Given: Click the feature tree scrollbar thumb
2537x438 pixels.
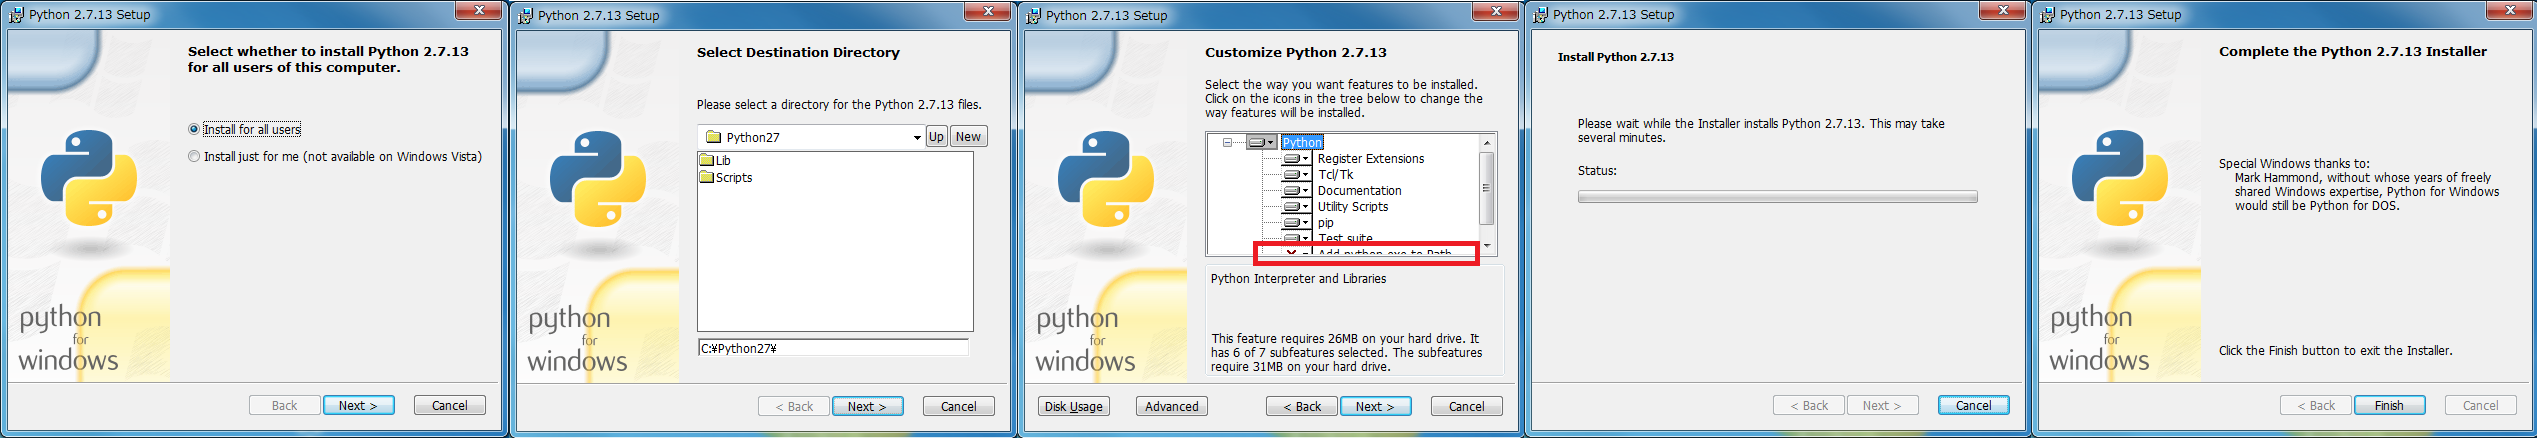Looking at the screenshot, I should pos(1487,188).
